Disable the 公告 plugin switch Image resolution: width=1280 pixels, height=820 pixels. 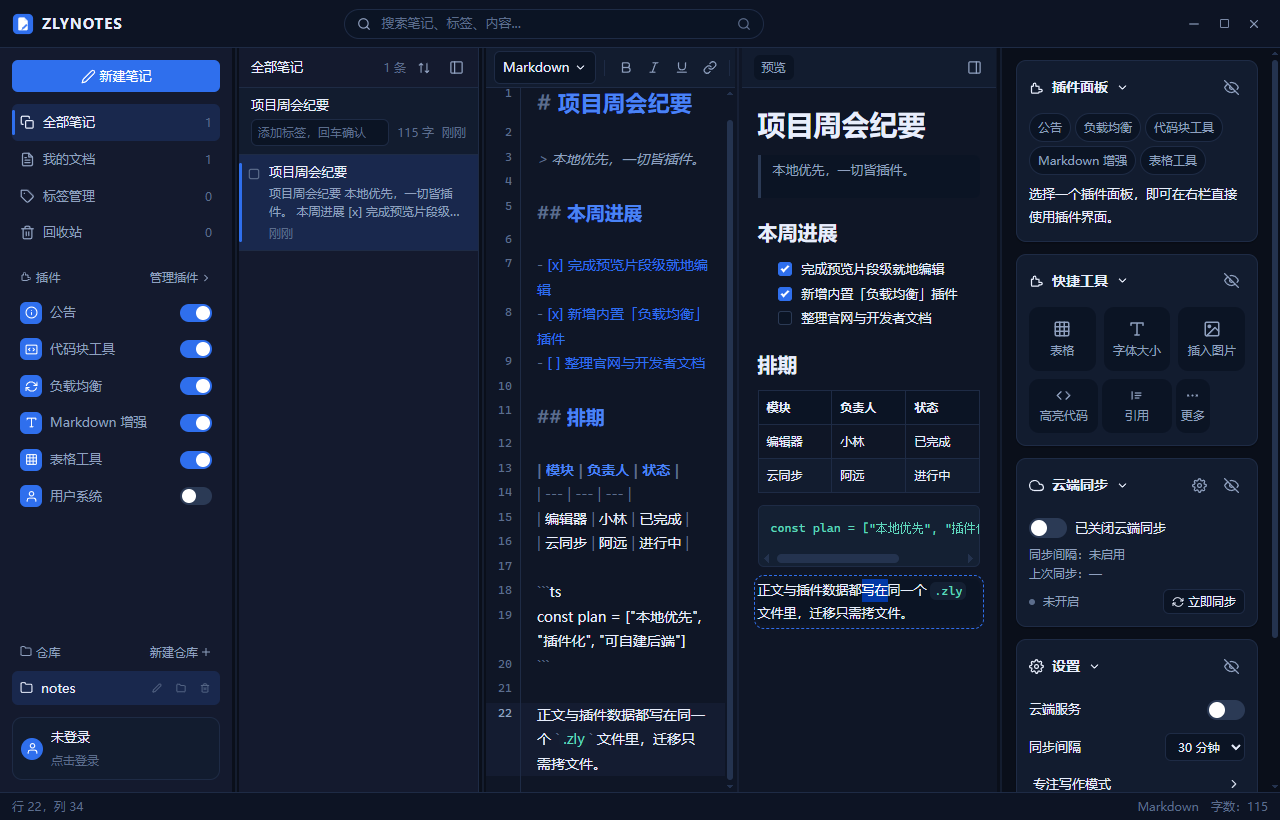[x=196, y=313]
